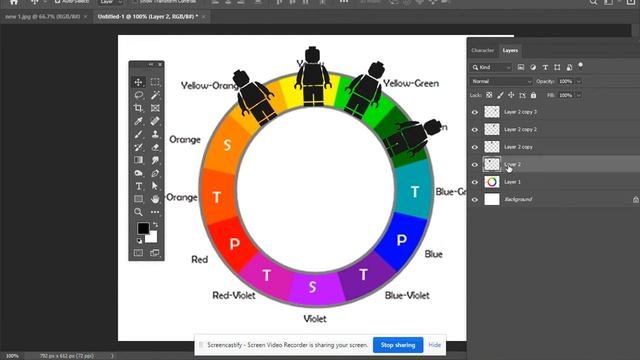Switch to the Layers panel tab
Viewport: 640px width, 360px height.
tap(510, 51)
